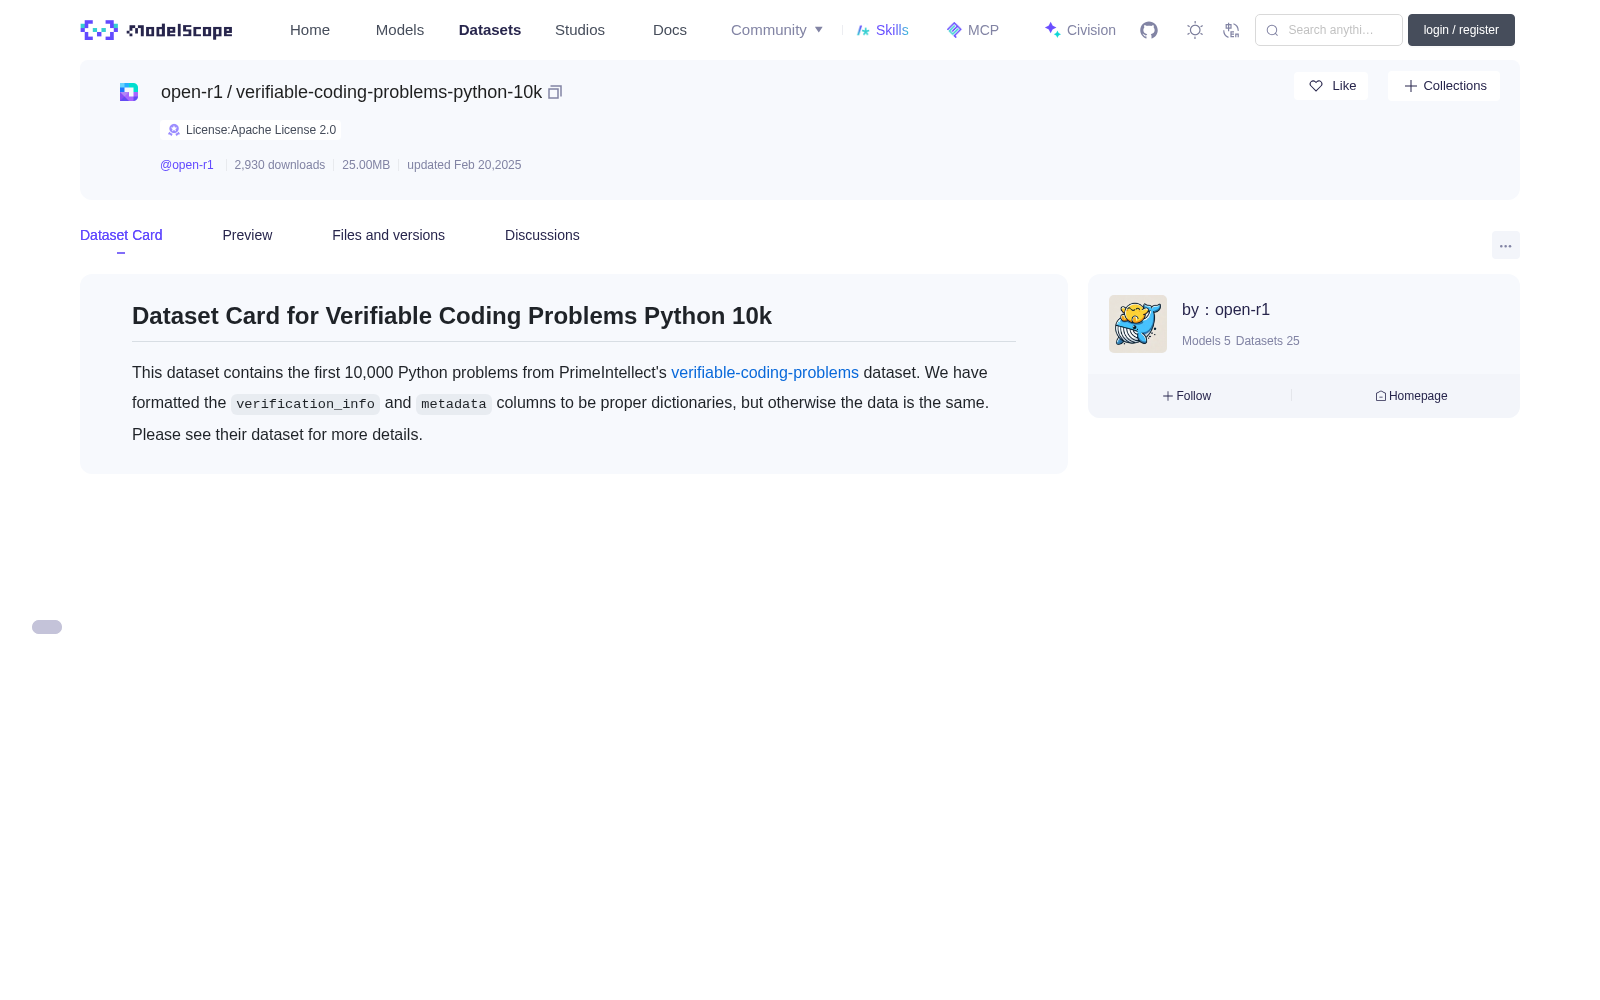
Task: Click the plus icon beside Follow
Action: 1168,396
